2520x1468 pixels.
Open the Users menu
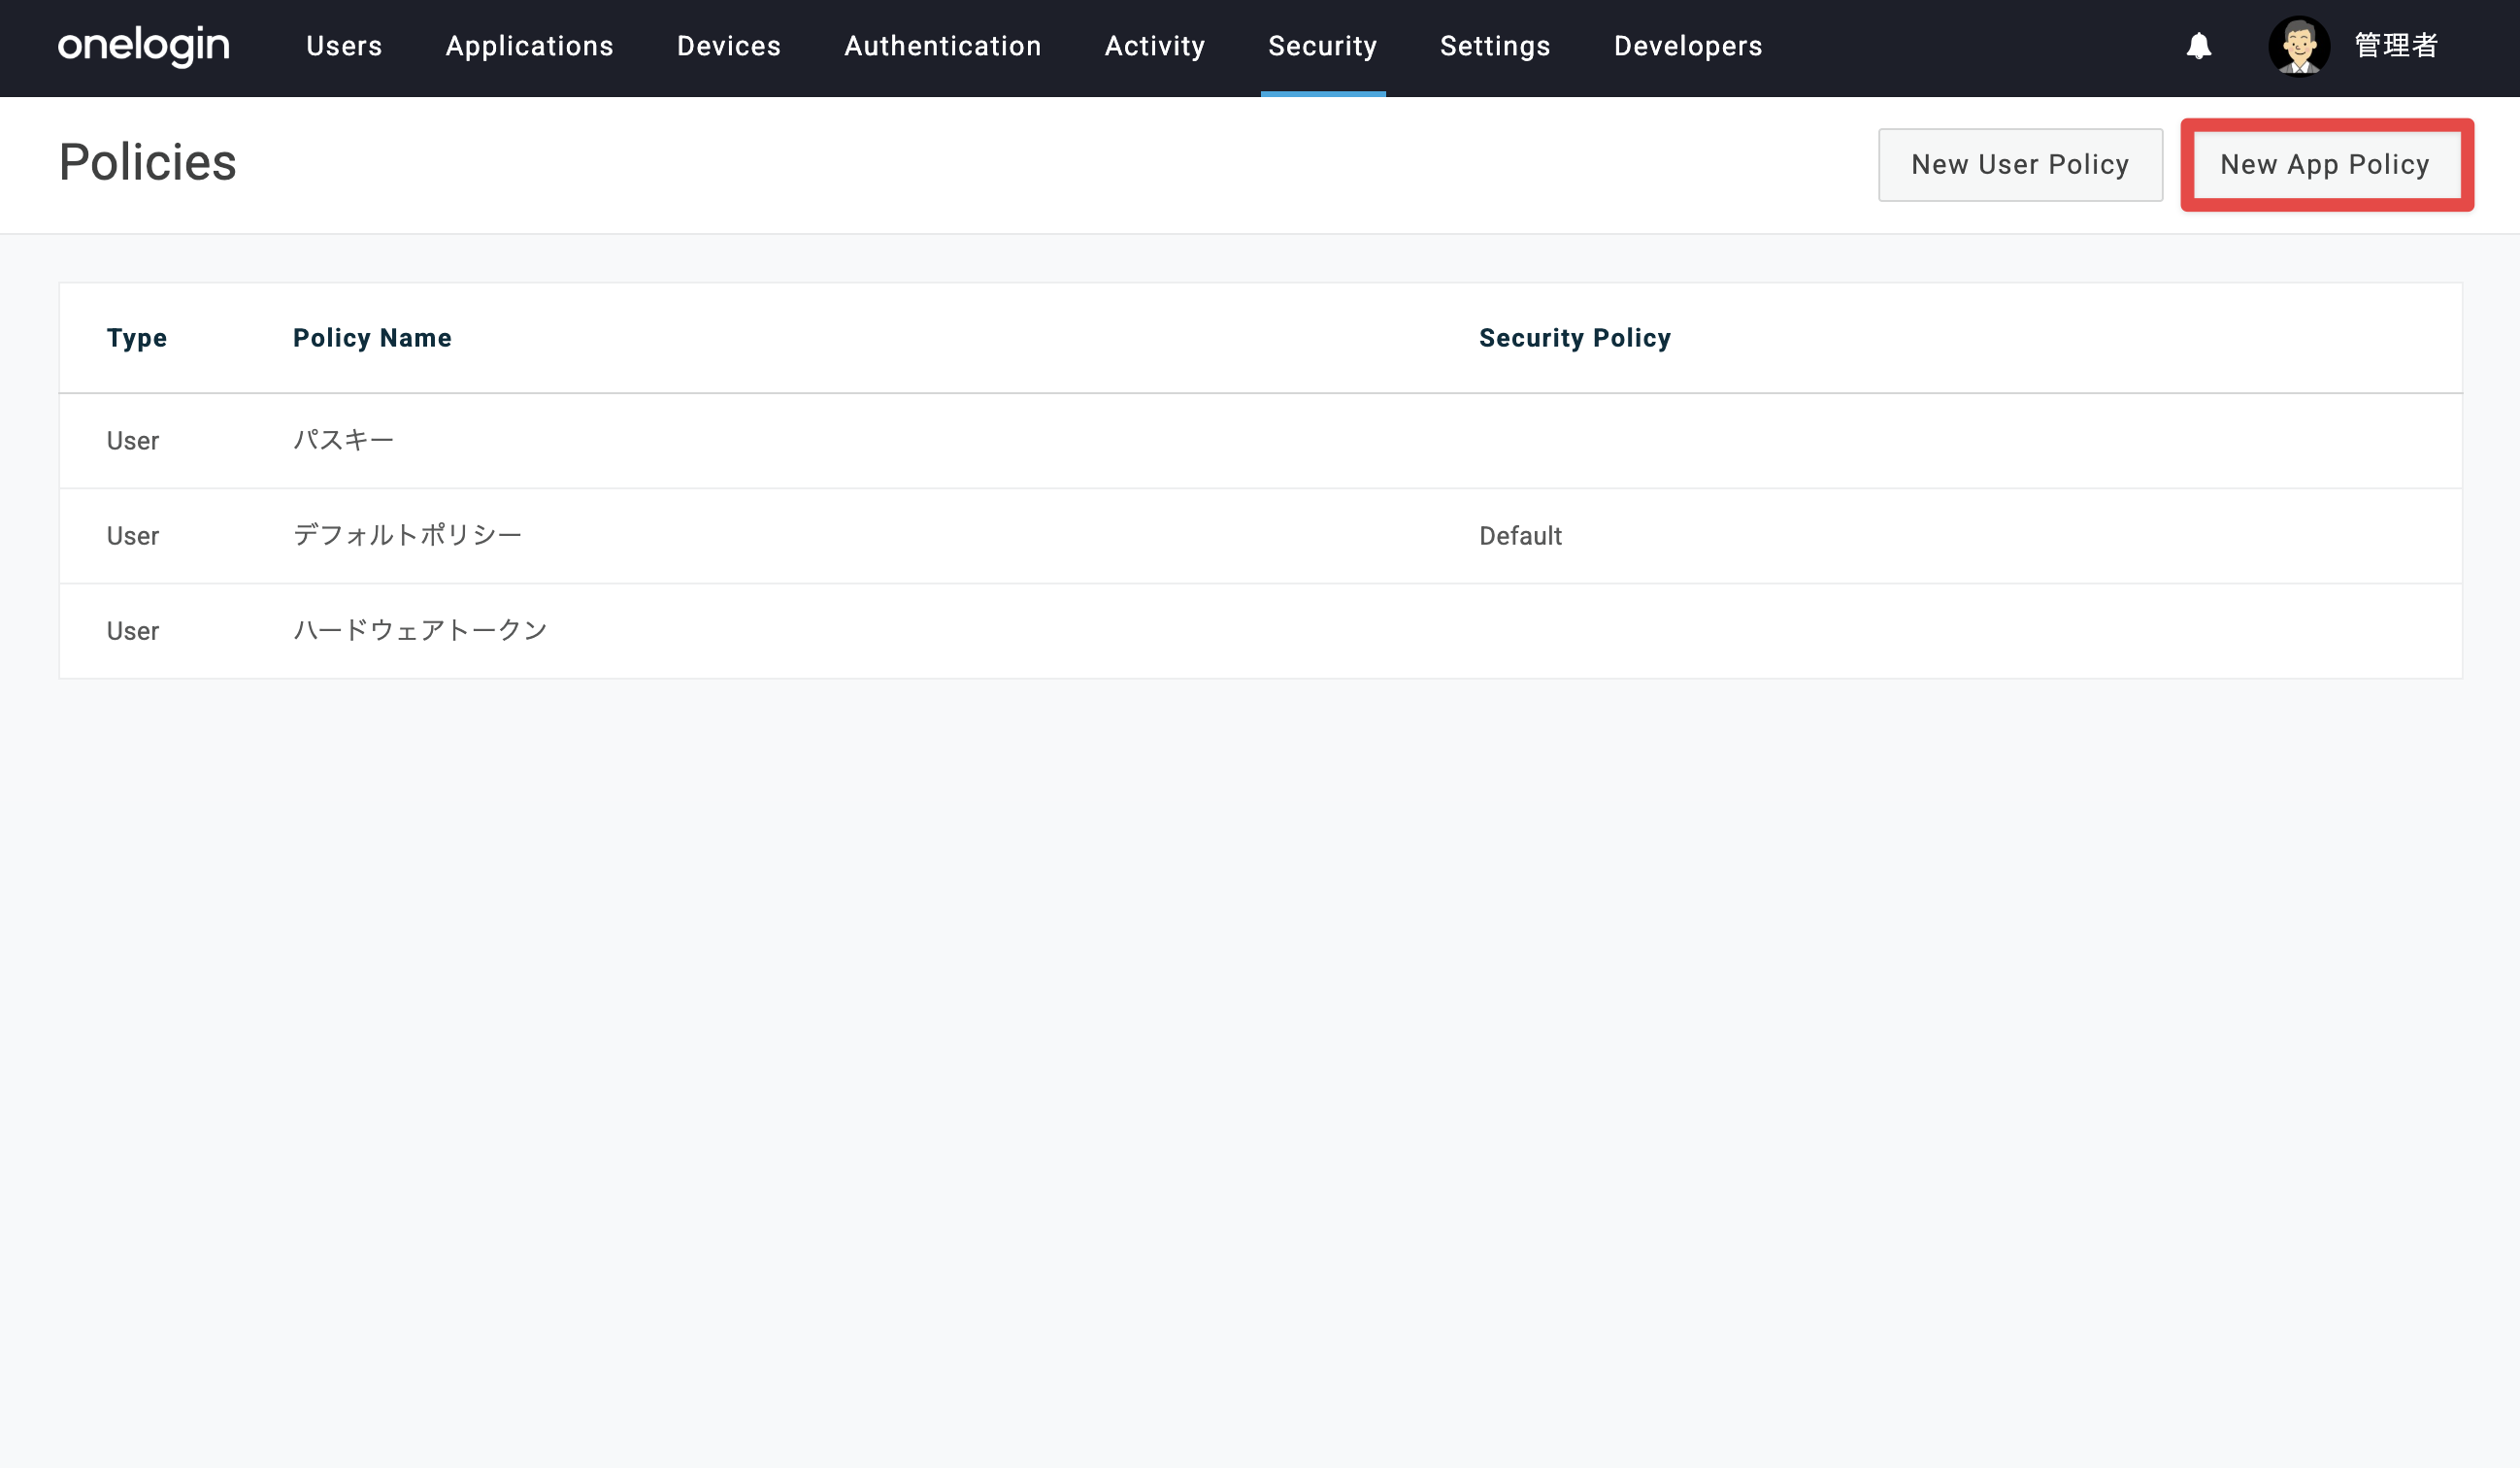pyautogui.click(x=344, y=46)
